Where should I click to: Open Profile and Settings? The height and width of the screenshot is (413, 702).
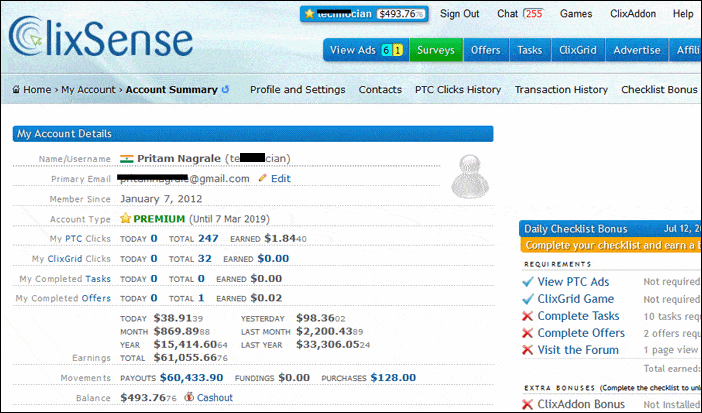click(297, 90)
